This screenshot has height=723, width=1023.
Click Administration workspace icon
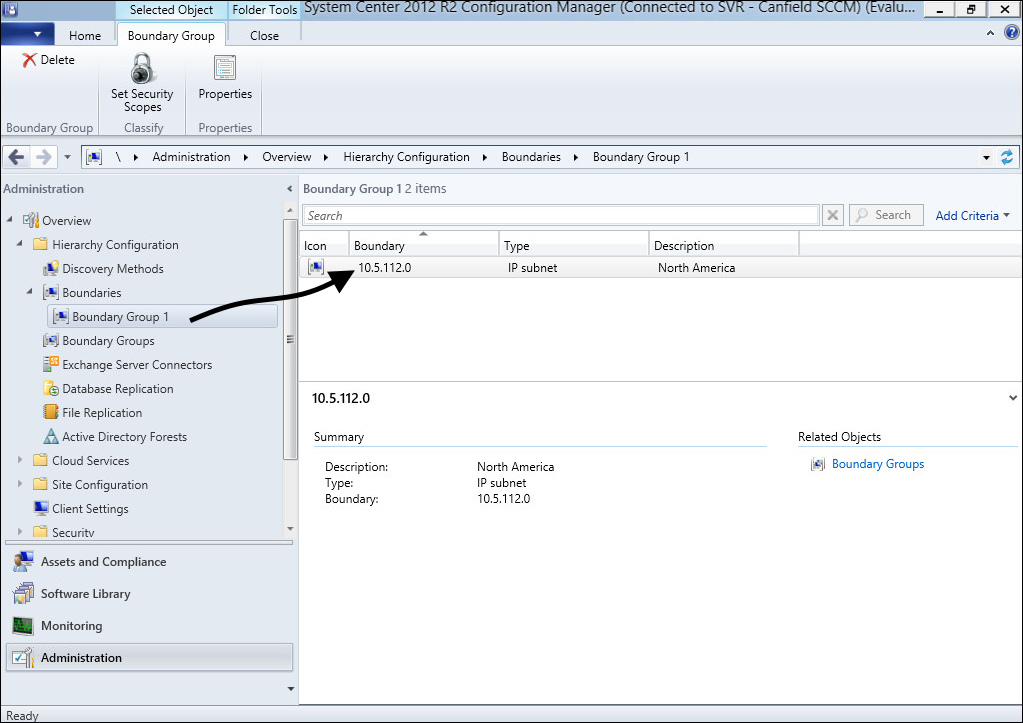(x=23, y=658)
